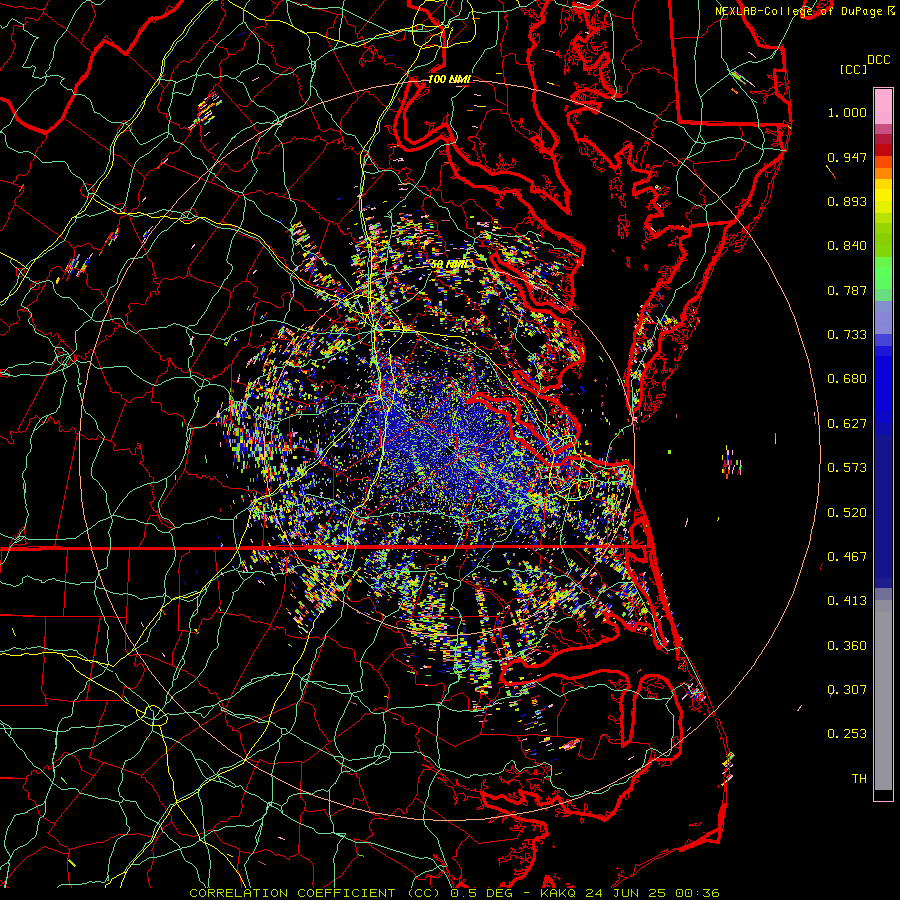Viewport: 900px width, 900px height.
Task: Click the 0.787 scale value
Action: tap(847, 290)
